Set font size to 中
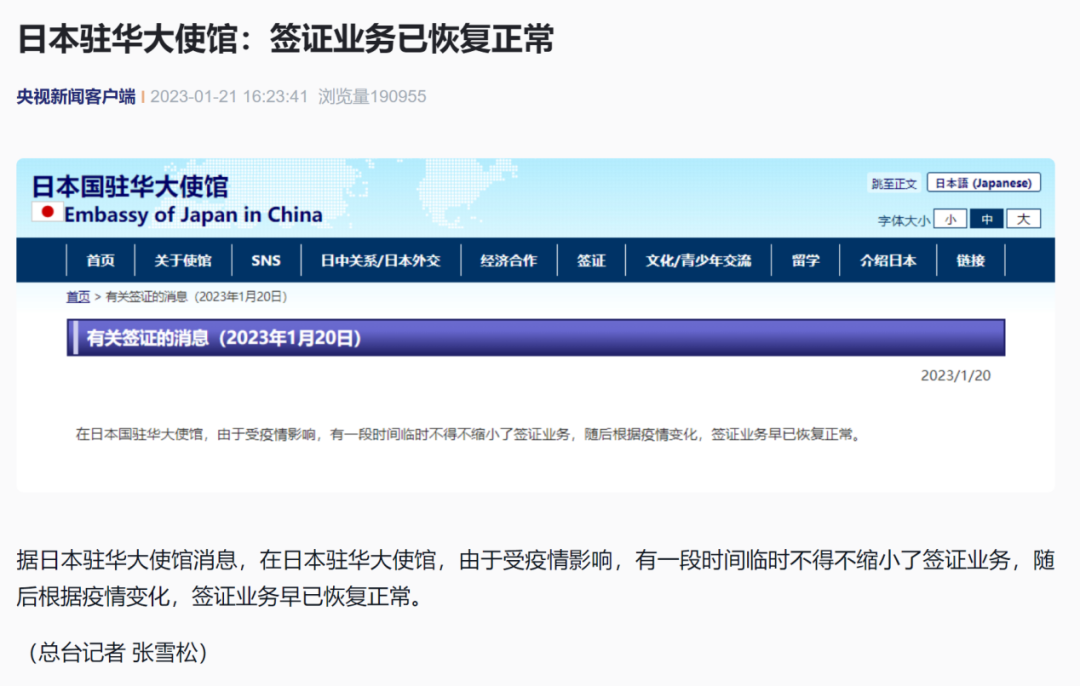This screenshot has width=1080, height=686. (x=986, y=219)
